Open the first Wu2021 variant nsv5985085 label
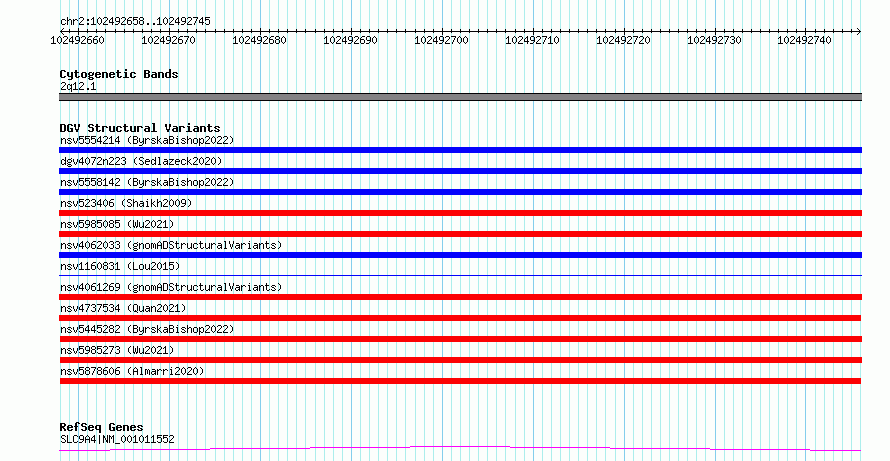 117,224
